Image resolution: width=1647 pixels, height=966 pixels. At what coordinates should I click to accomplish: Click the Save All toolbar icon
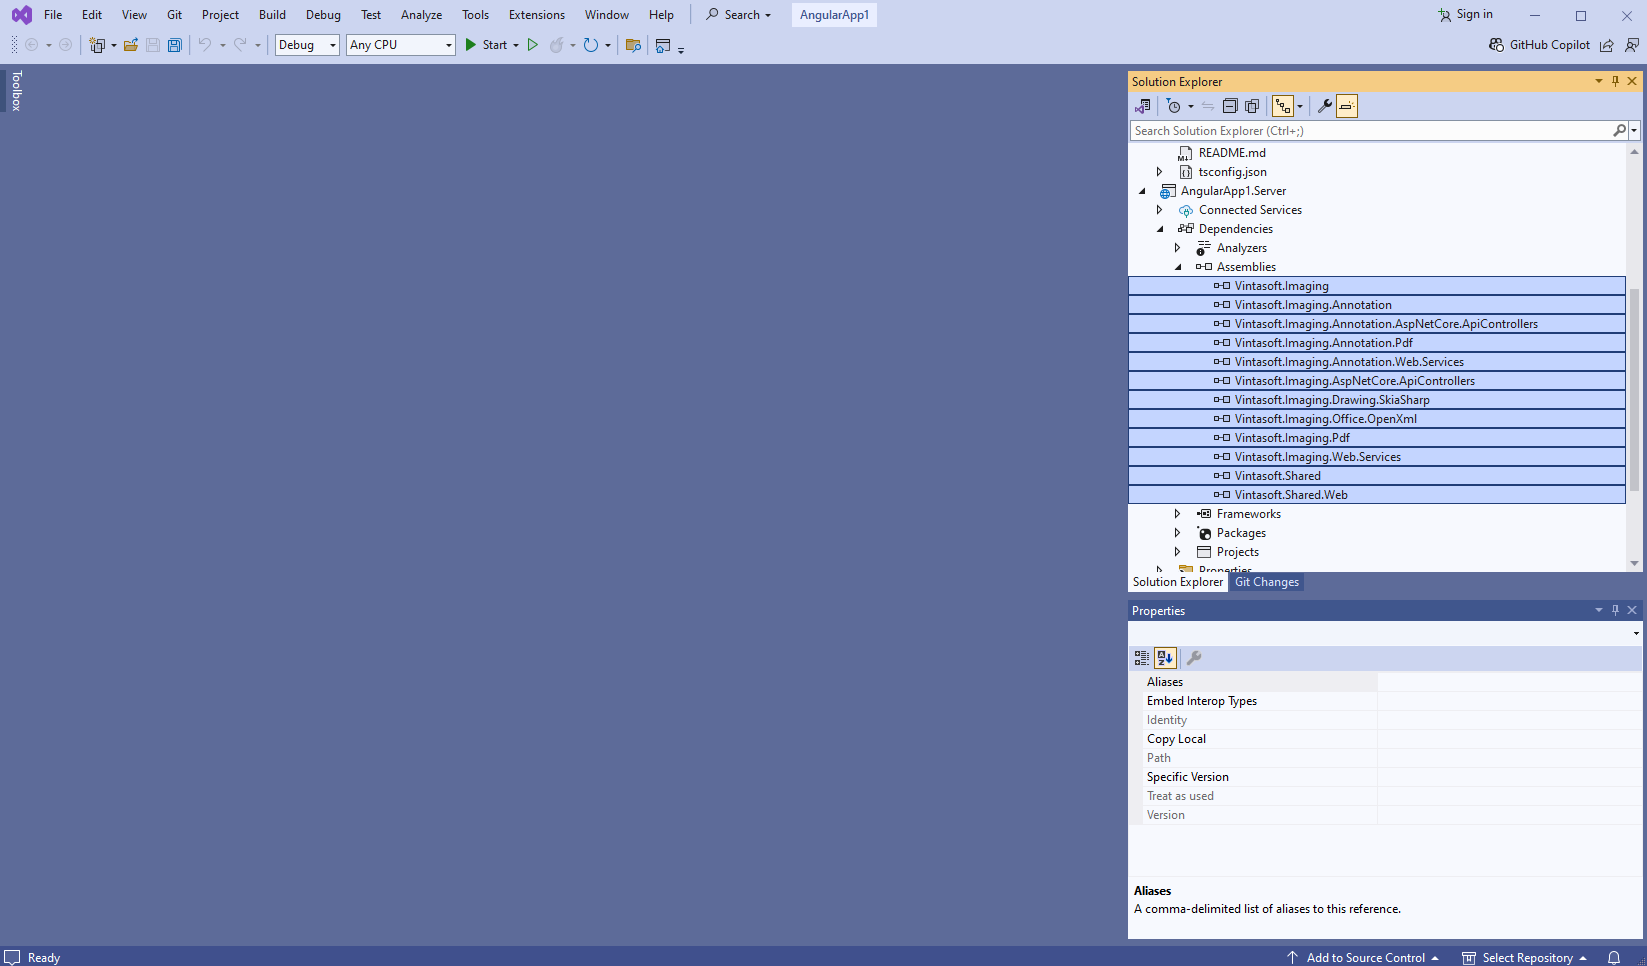tap(175, 45)
